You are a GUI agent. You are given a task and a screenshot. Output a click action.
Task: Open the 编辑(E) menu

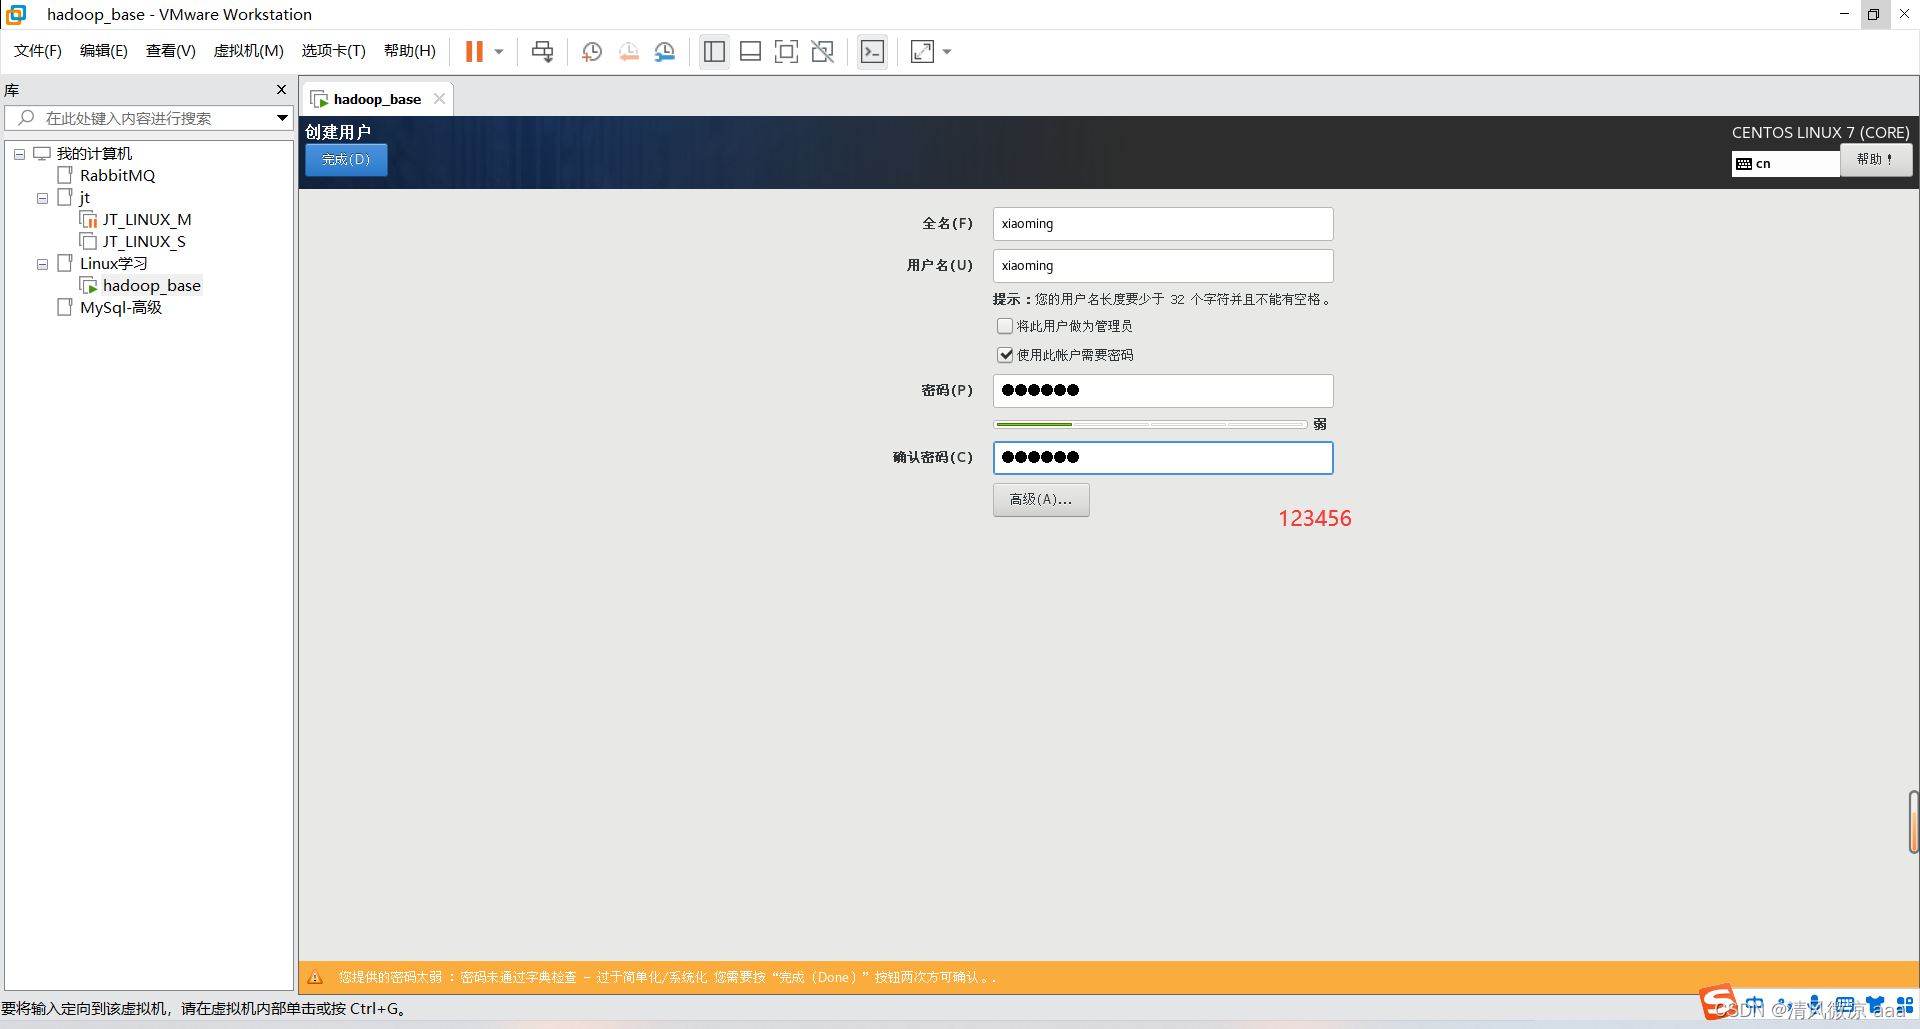click(x=104, y=51)
